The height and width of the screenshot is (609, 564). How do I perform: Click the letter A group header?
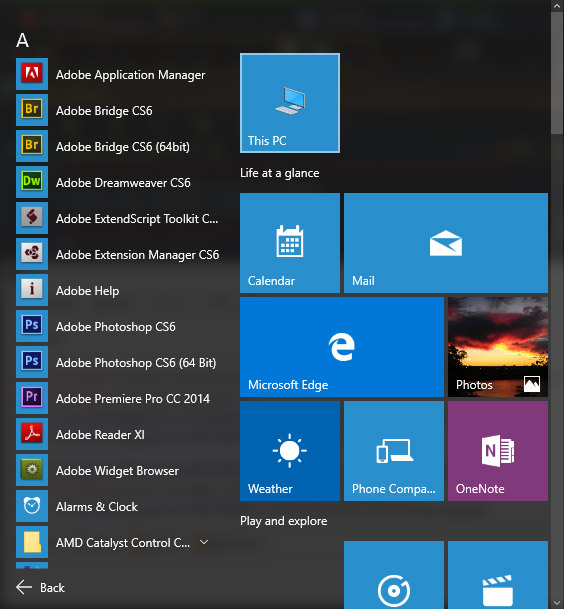coord(23,40)
